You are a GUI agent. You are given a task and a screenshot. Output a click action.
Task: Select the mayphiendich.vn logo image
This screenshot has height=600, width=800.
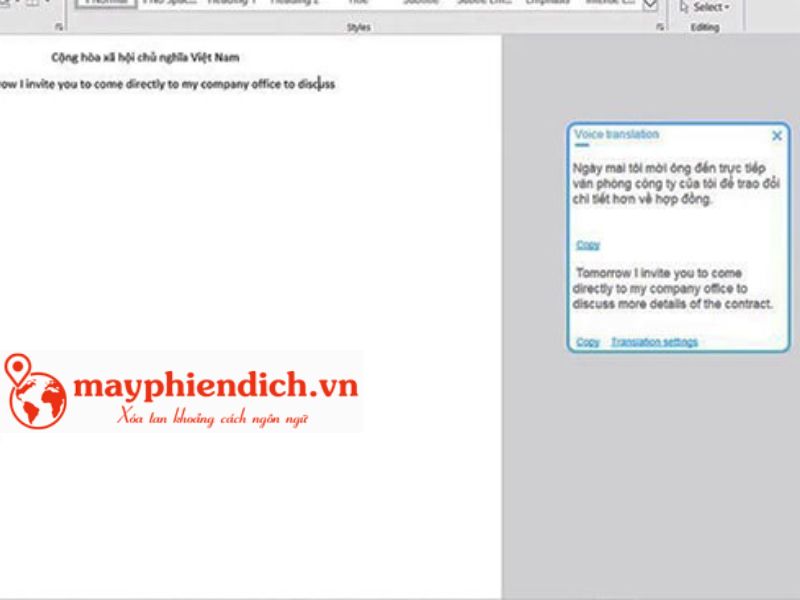pyautogui.click(x=181, y=392)
